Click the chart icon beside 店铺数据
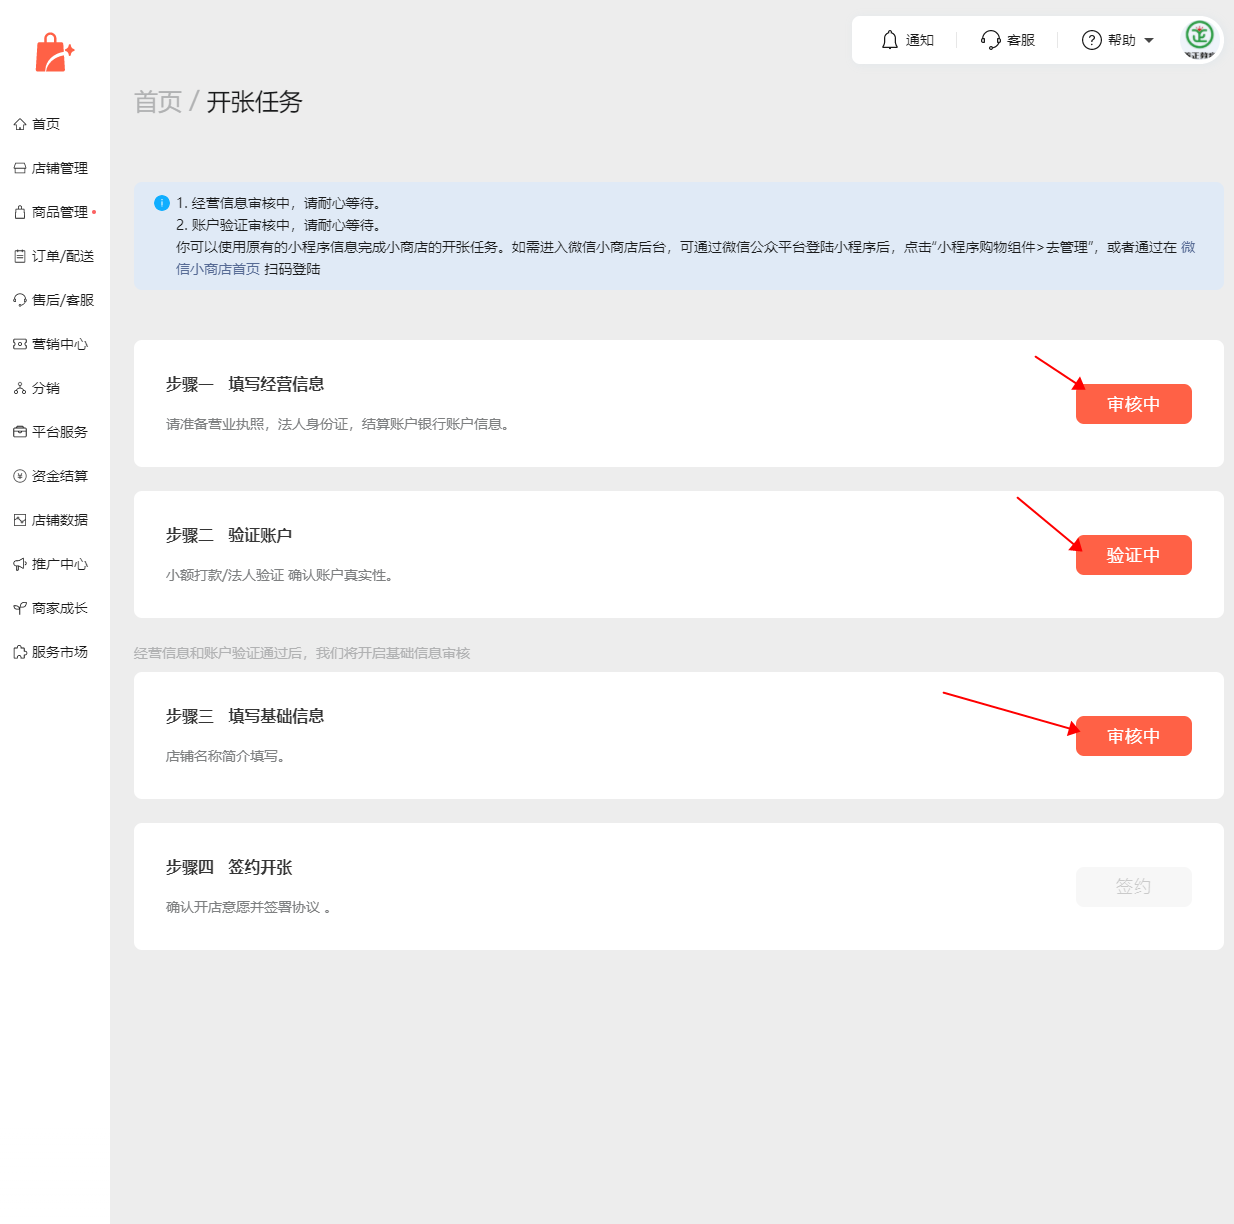 click(x=20, y=520)
